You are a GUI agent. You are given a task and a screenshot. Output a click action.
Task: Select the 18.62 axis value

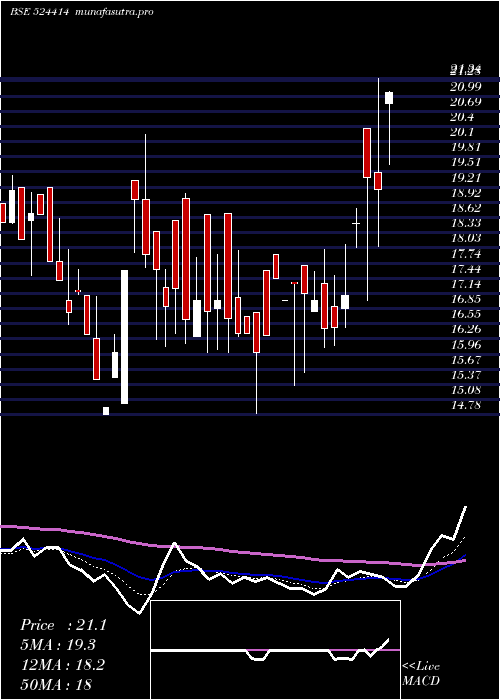click(x=466, y=208)
